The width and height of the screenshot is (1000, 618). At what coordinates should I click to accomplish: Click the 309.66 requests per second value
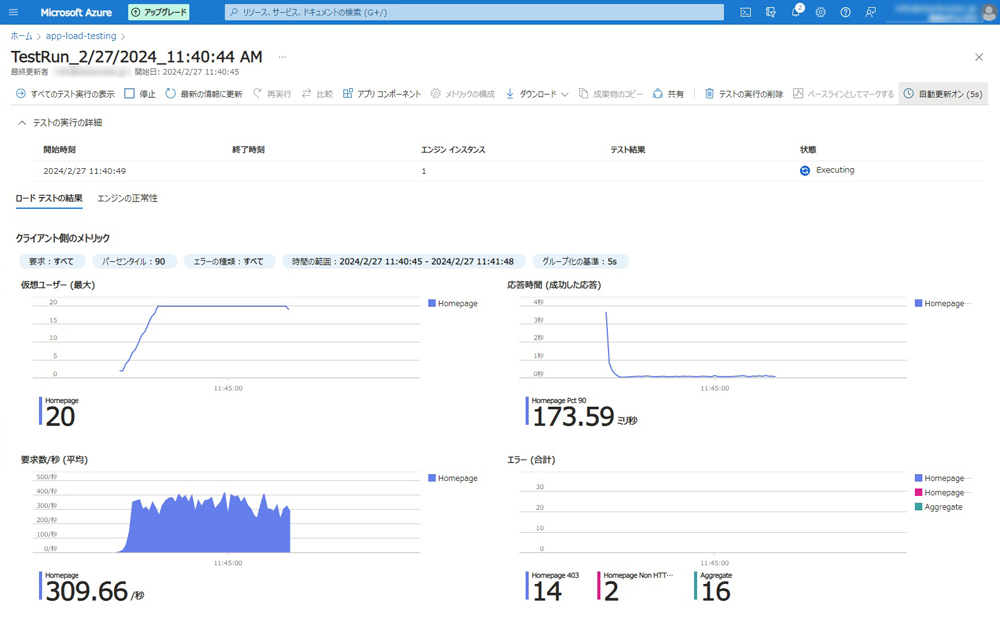point(87,591)
